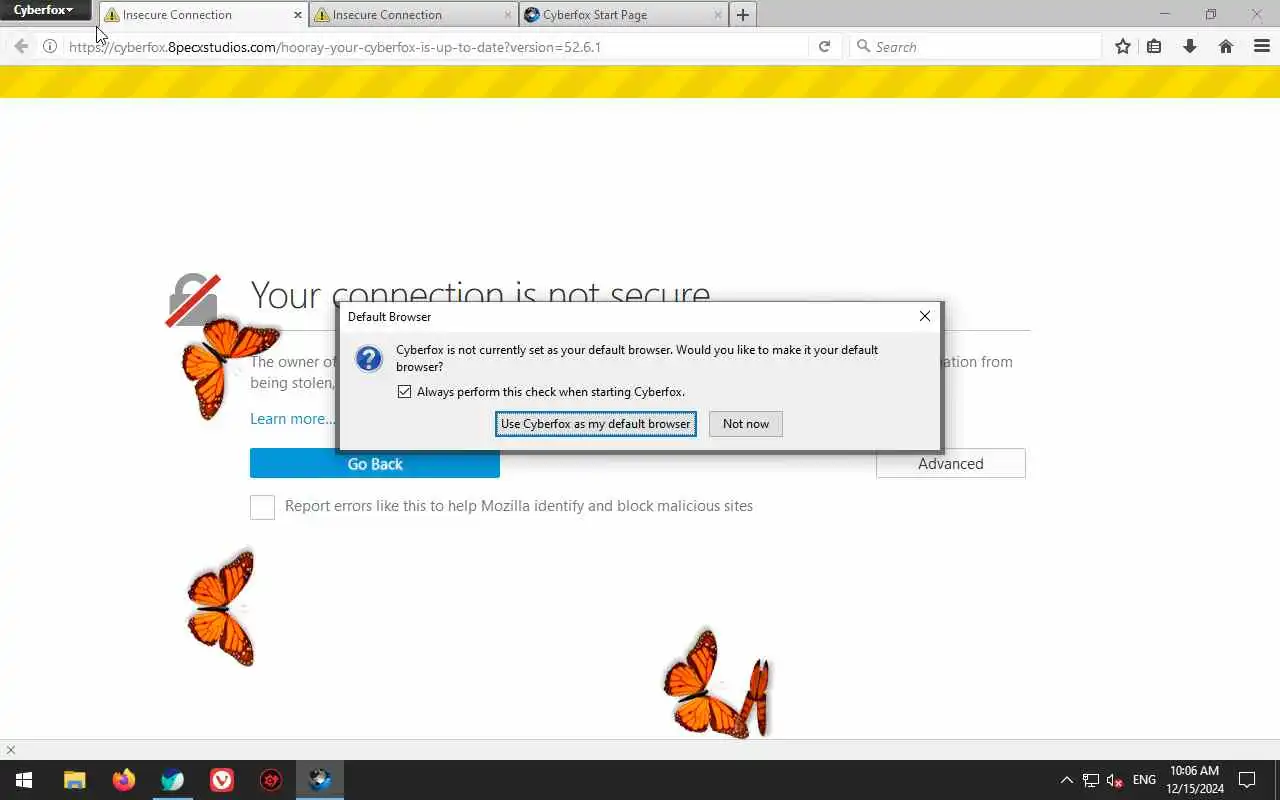Click Use Cyberfox as my default browser
1280x800 pixels.
[x=596, y=424]
